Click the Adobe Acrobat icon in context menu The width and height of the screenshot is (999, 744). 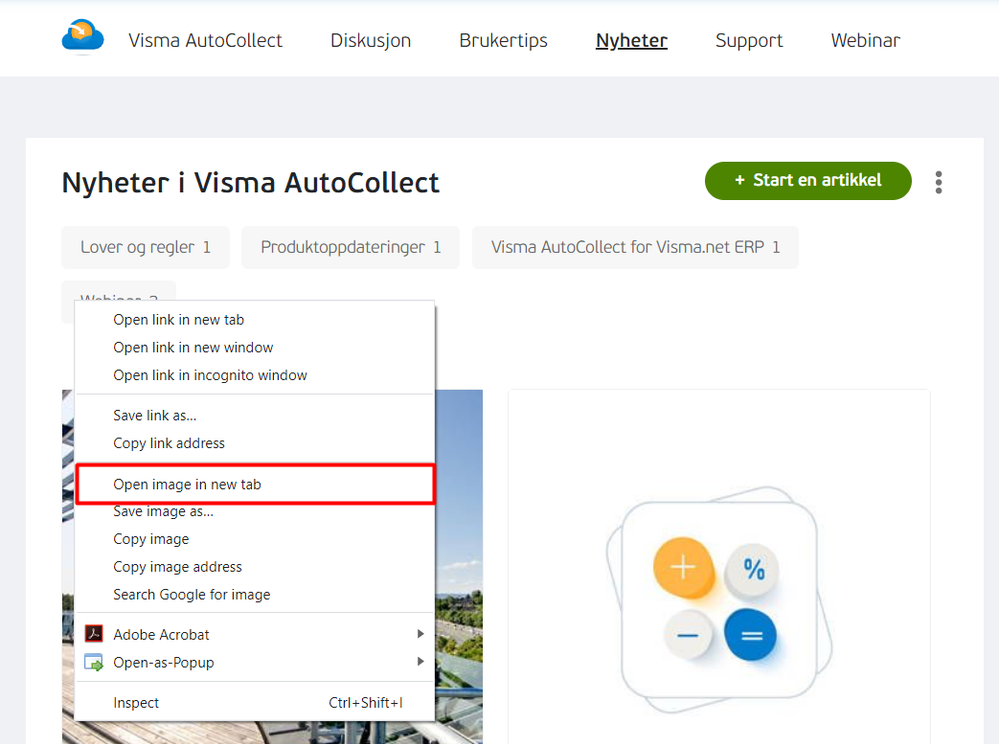tap(94, 634)
